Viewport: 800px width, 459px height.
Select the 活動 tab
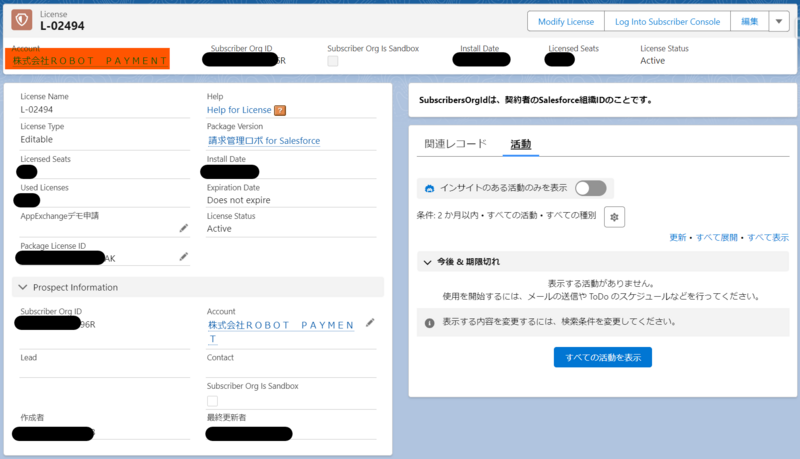click(521, 144)
